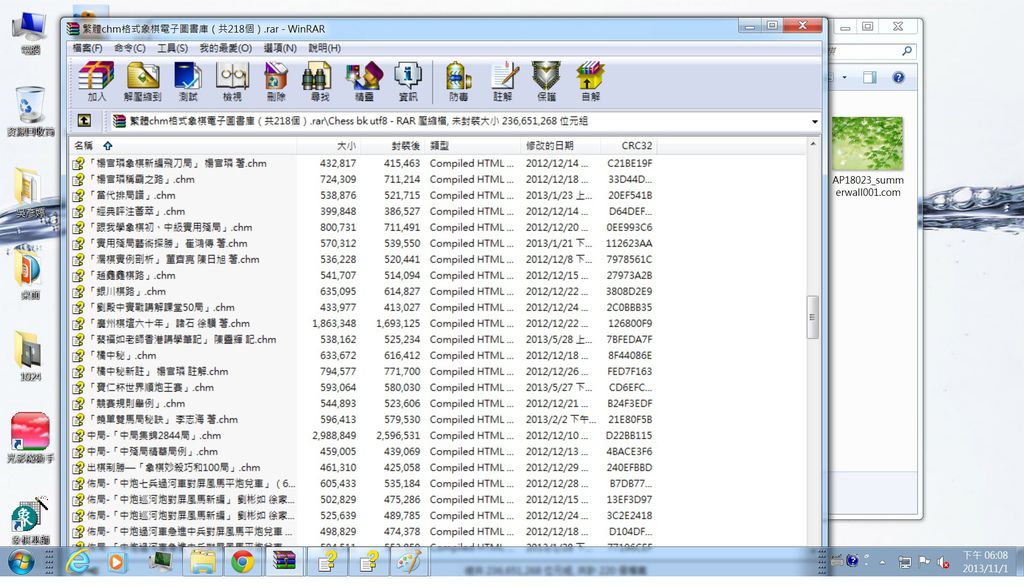
Task: Open the 1024 folder on desktop
Action: [30, 356]
